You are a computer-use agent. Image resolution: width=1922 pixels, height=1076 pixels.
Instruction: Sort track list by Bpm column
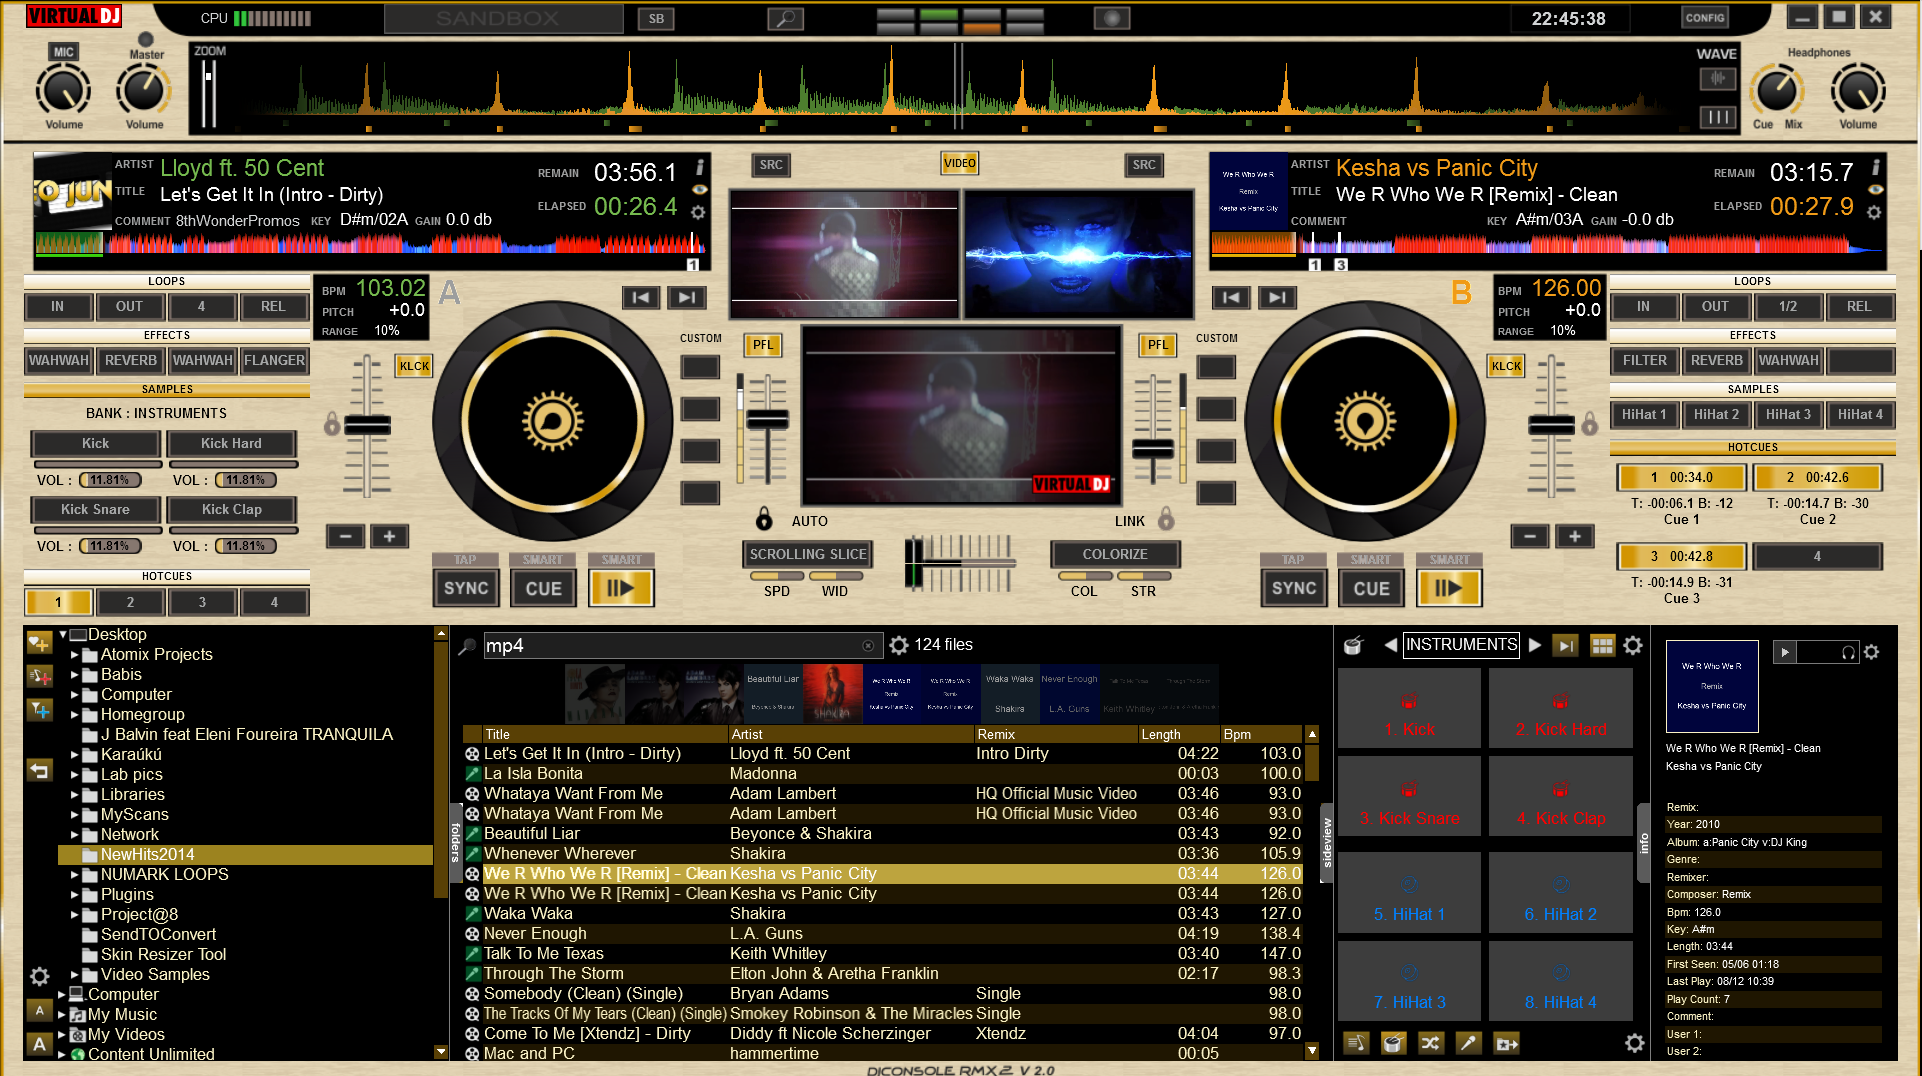1238,734
